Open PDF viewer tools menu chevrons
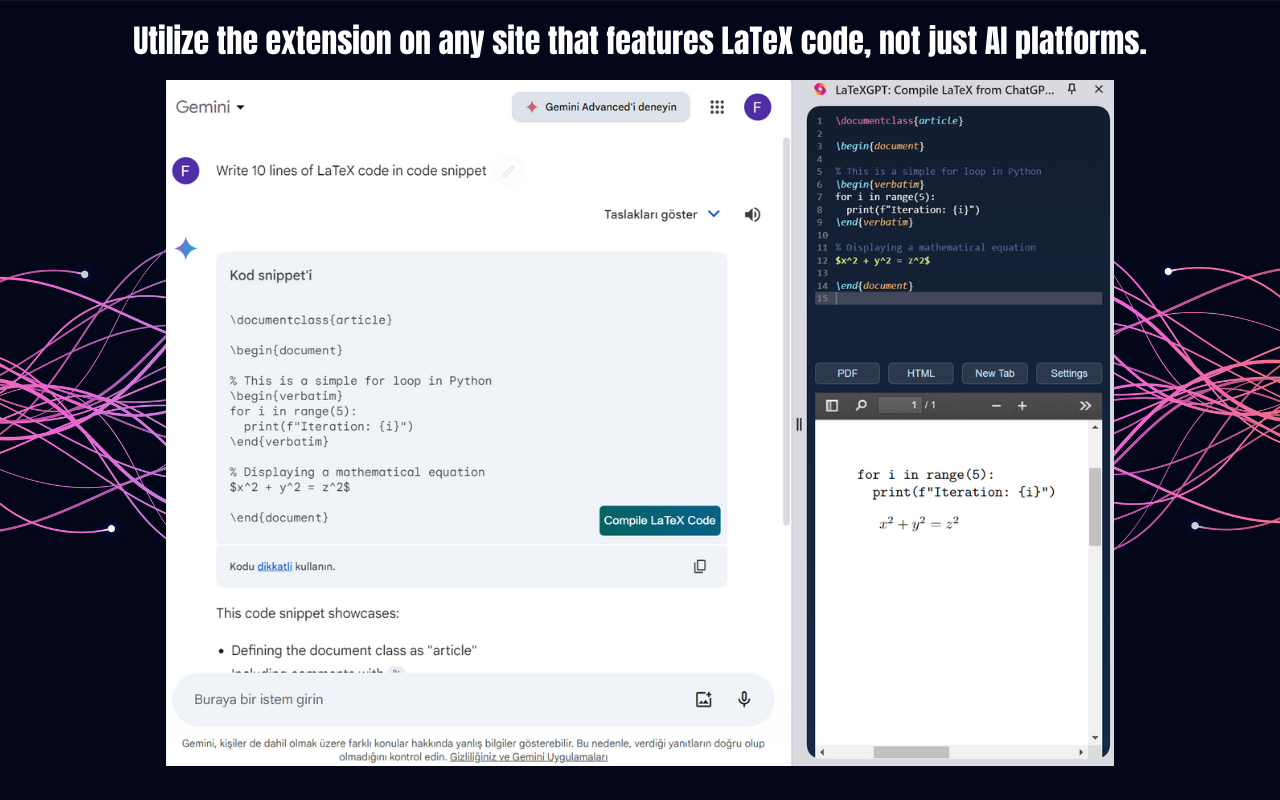The height and width of the screenshot is (800, 1280). click(x=1085, y=405)
